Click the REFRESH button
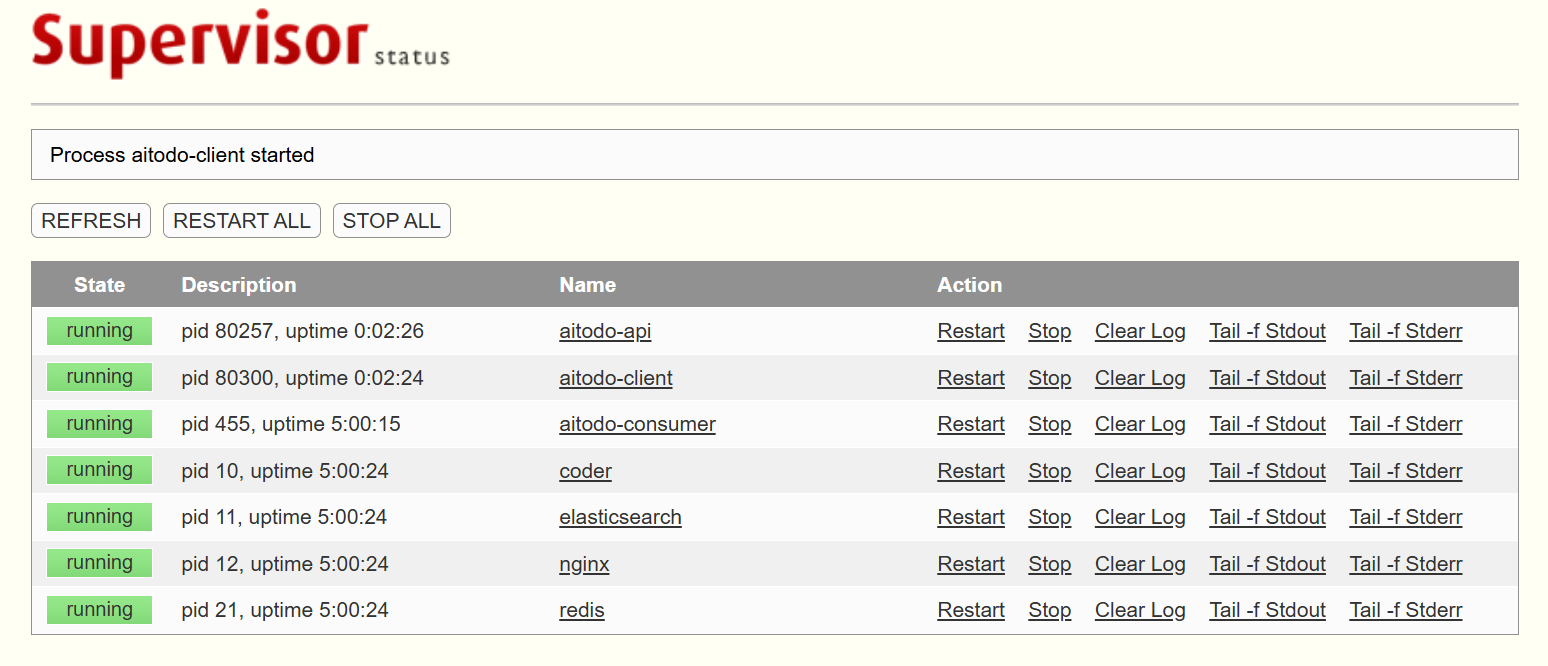Viewport: 1548px width, 666px height. 91,221
